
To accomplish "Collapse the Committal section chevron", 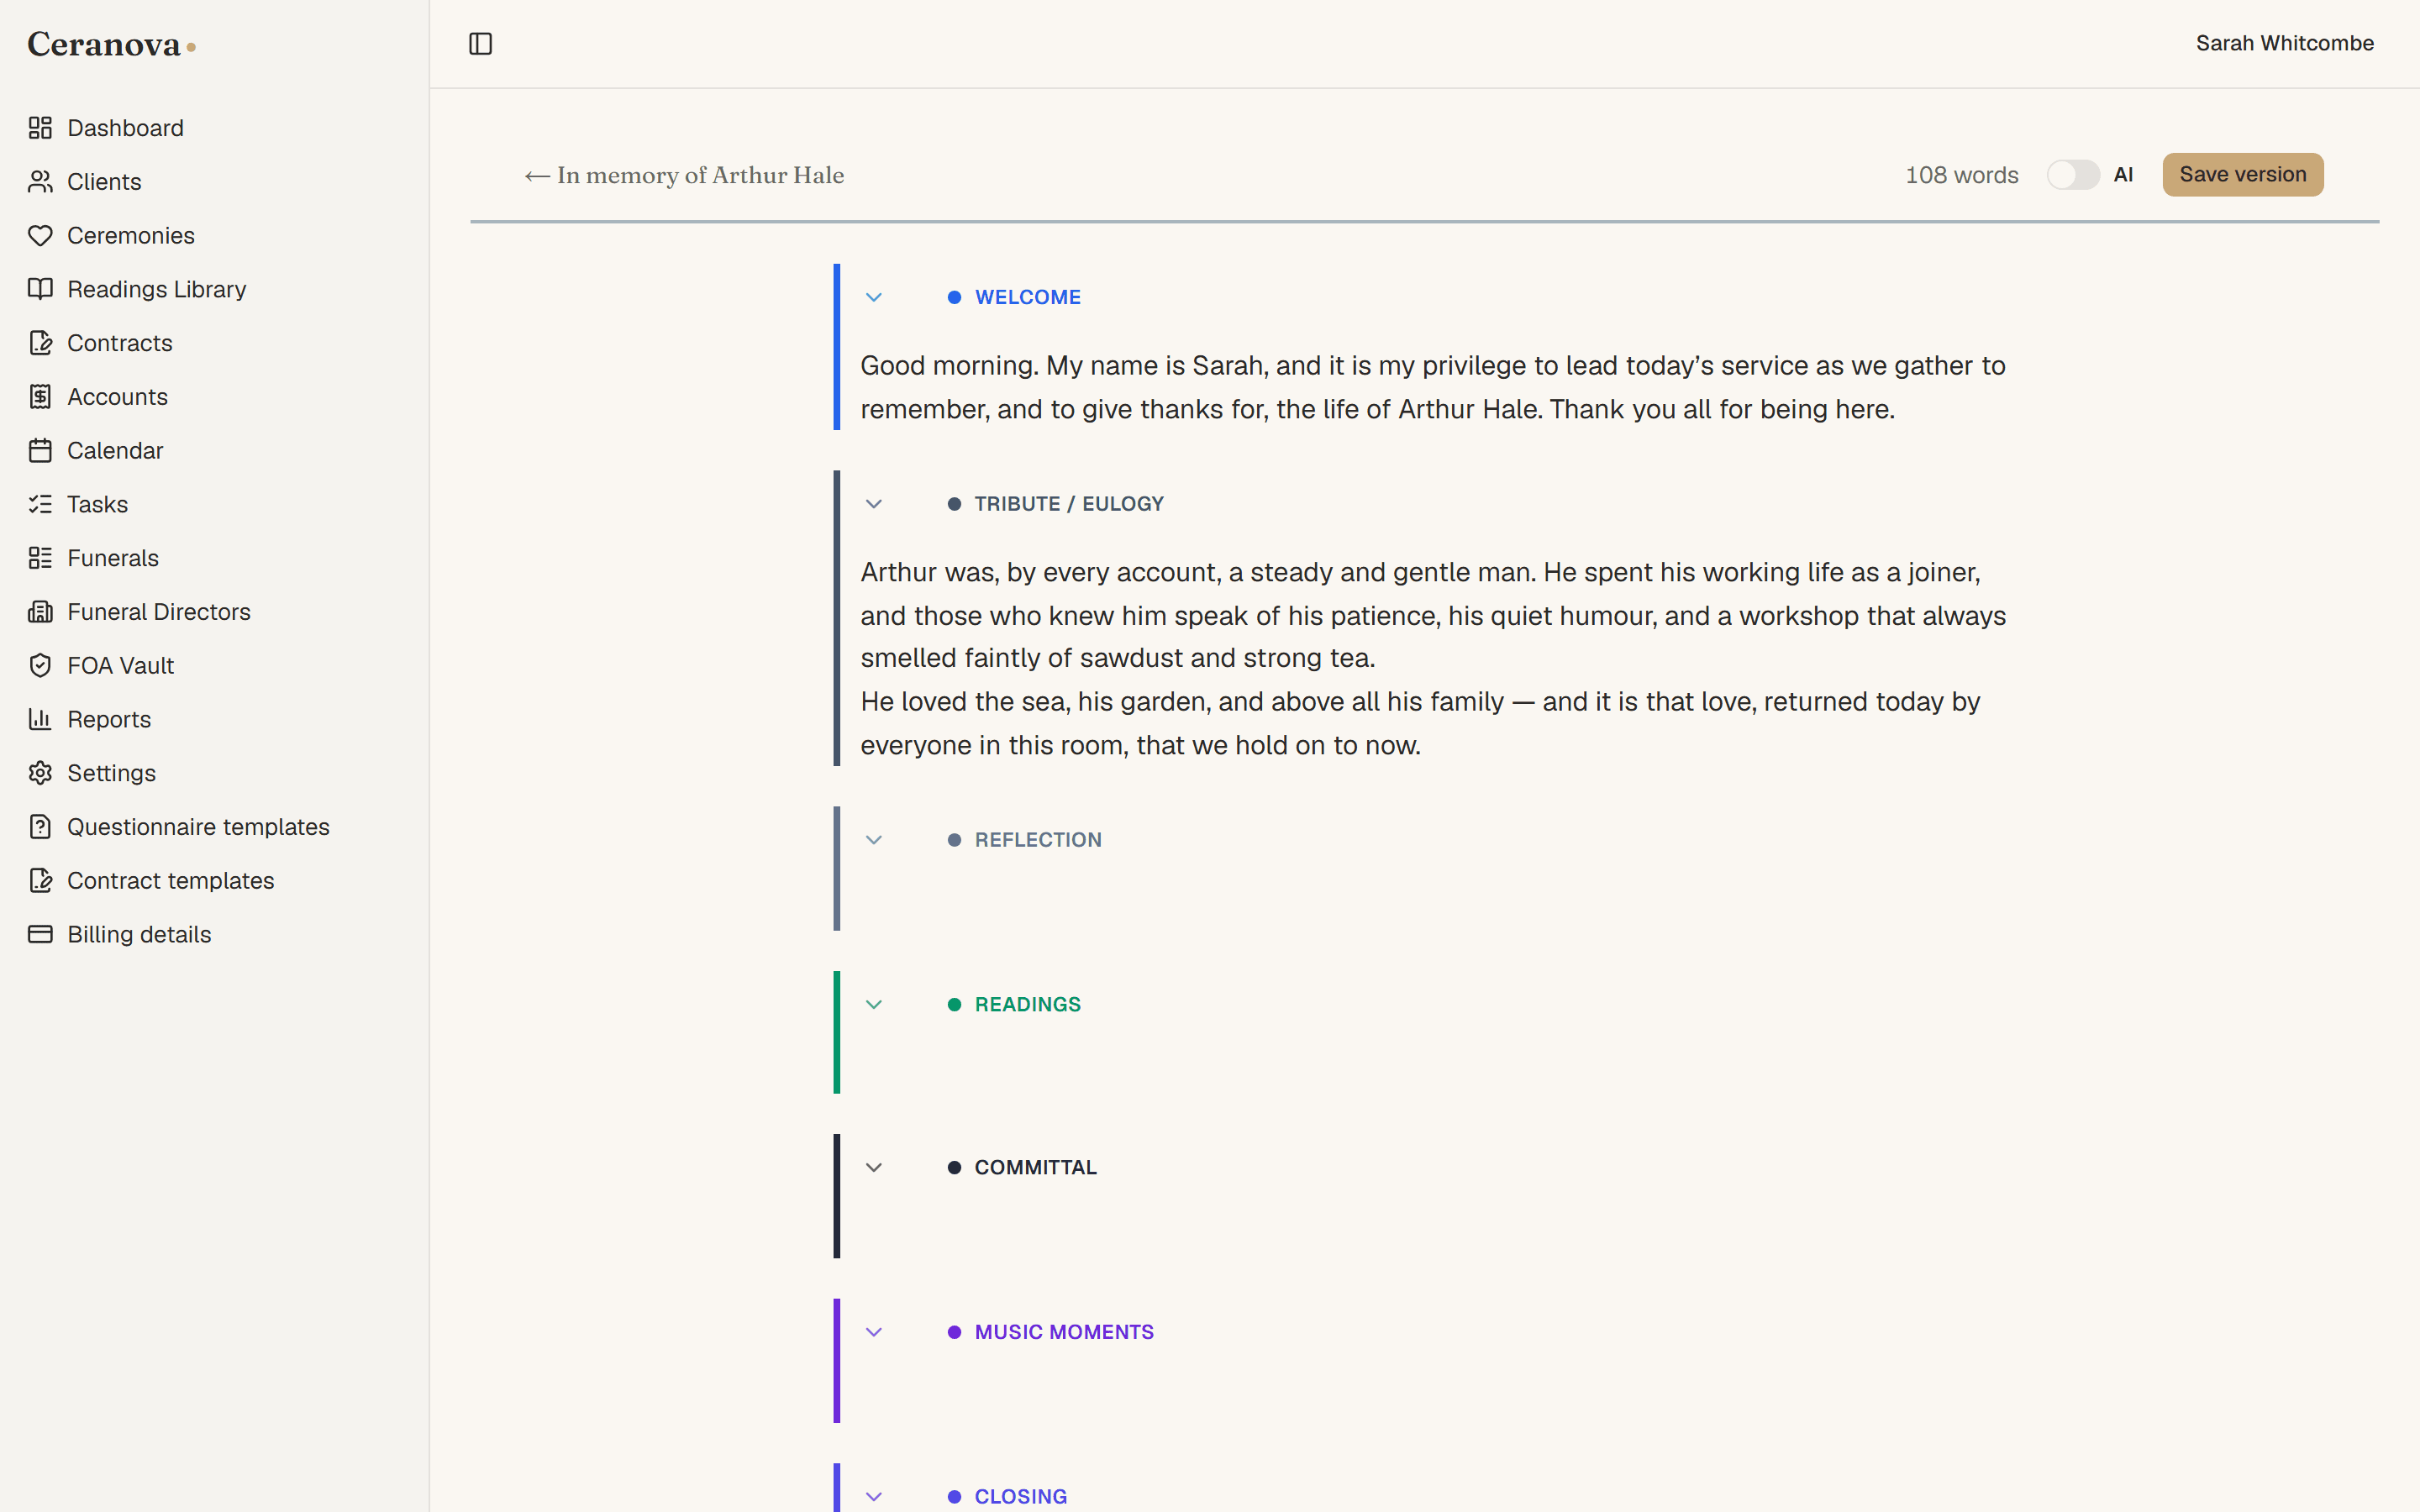I will tap(874, 1168).
